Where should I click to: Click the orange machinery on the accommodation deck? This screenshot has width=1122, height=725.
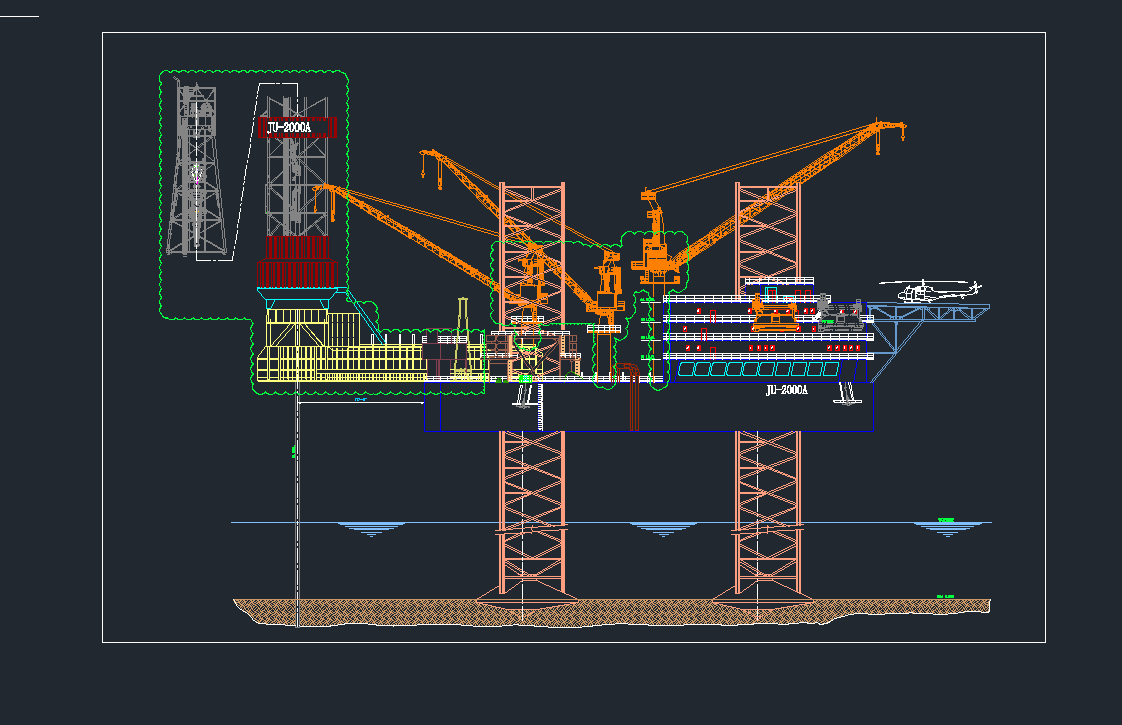pos(775,318)
